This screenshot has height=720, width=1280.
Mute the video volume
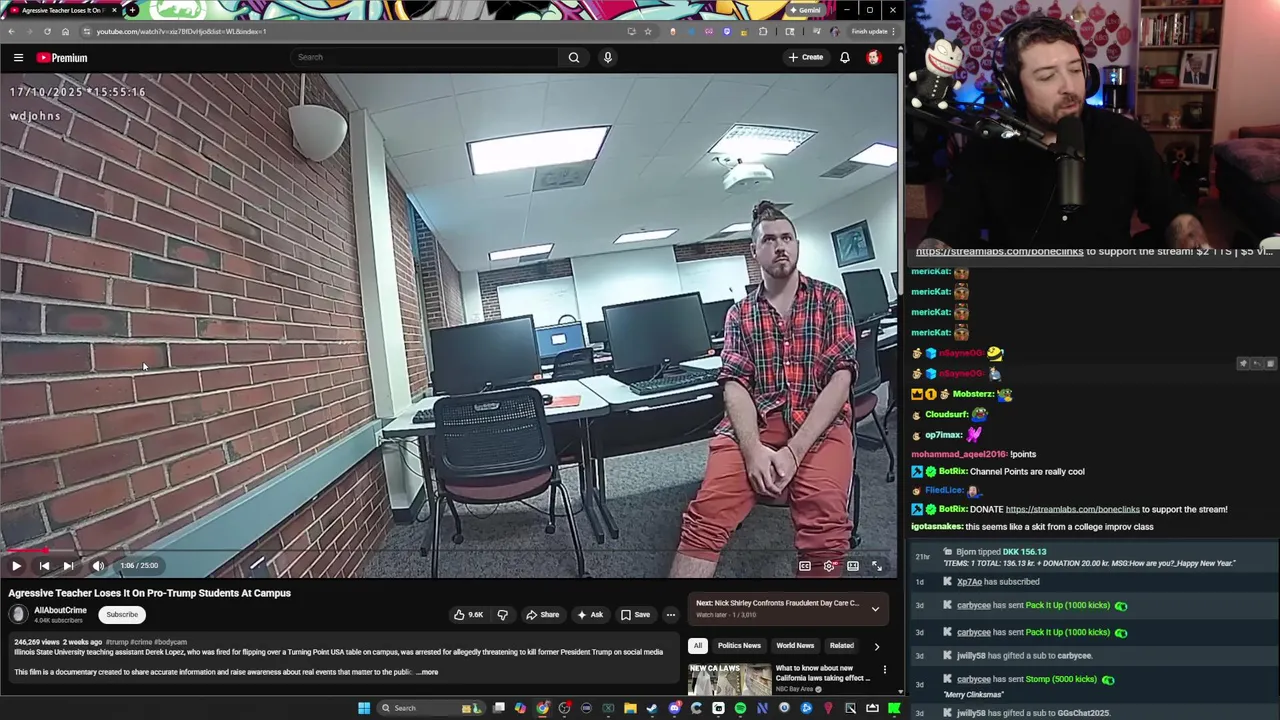coord(98,566)
